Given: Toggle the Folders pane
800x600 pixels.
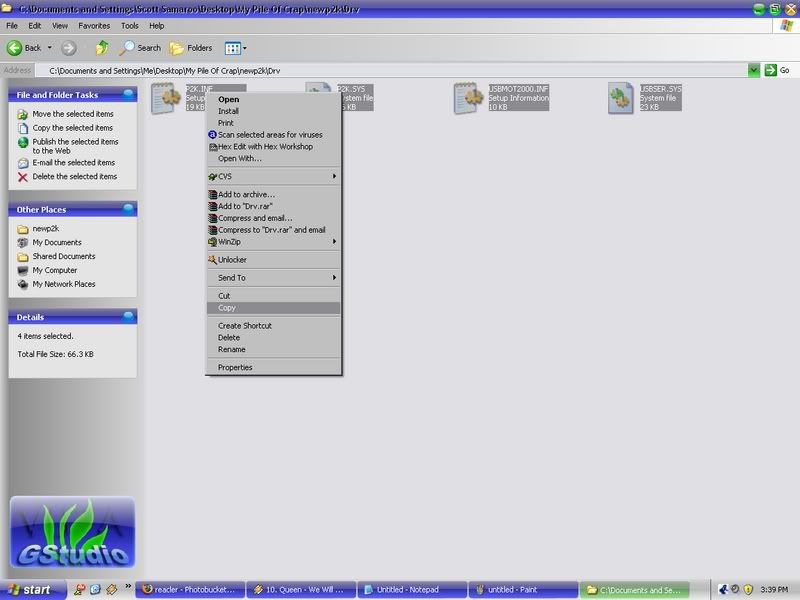Looking at the screenshot, I should click(191, 48).
